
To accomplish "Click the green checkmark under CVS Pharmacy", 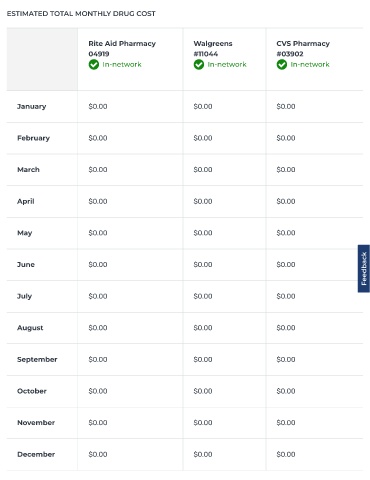I will click(282, 64).
